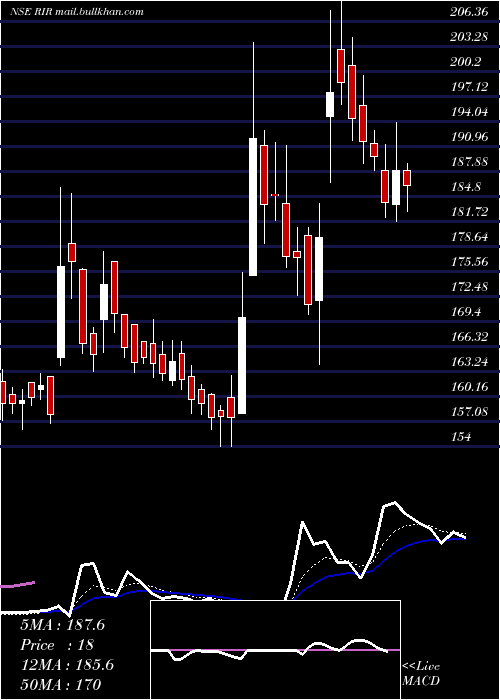Click the 200.2 price axis label
Viewport: 500px width, 700px height.
466,62
